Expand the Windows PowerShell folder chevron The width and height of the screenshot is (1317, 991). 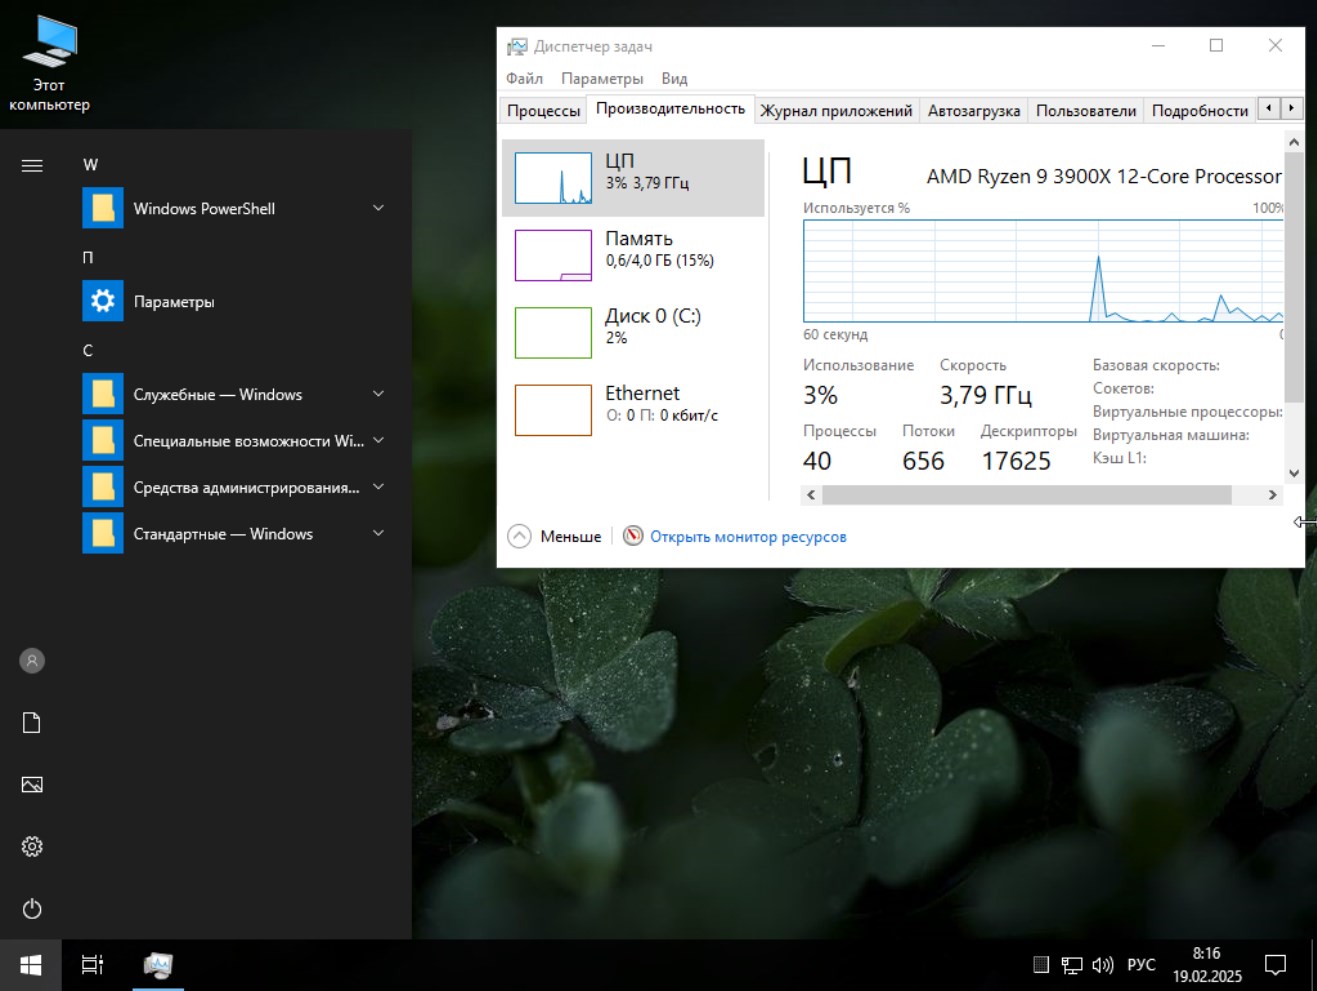378,208
